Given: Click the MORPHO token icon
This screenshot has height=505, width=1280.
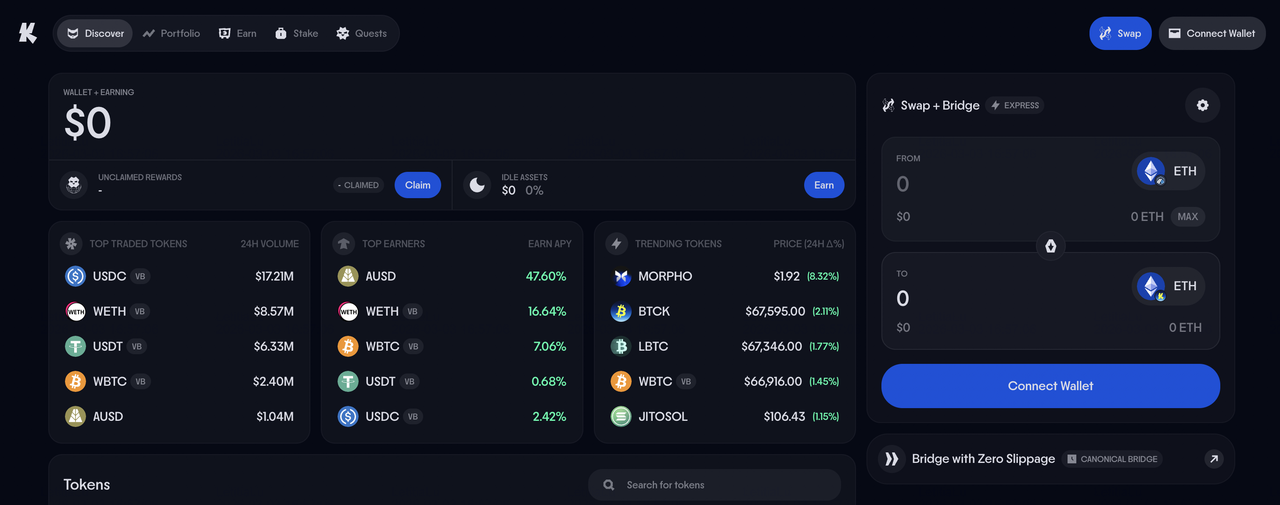Looking at the screenshot, I should point(621,276).
